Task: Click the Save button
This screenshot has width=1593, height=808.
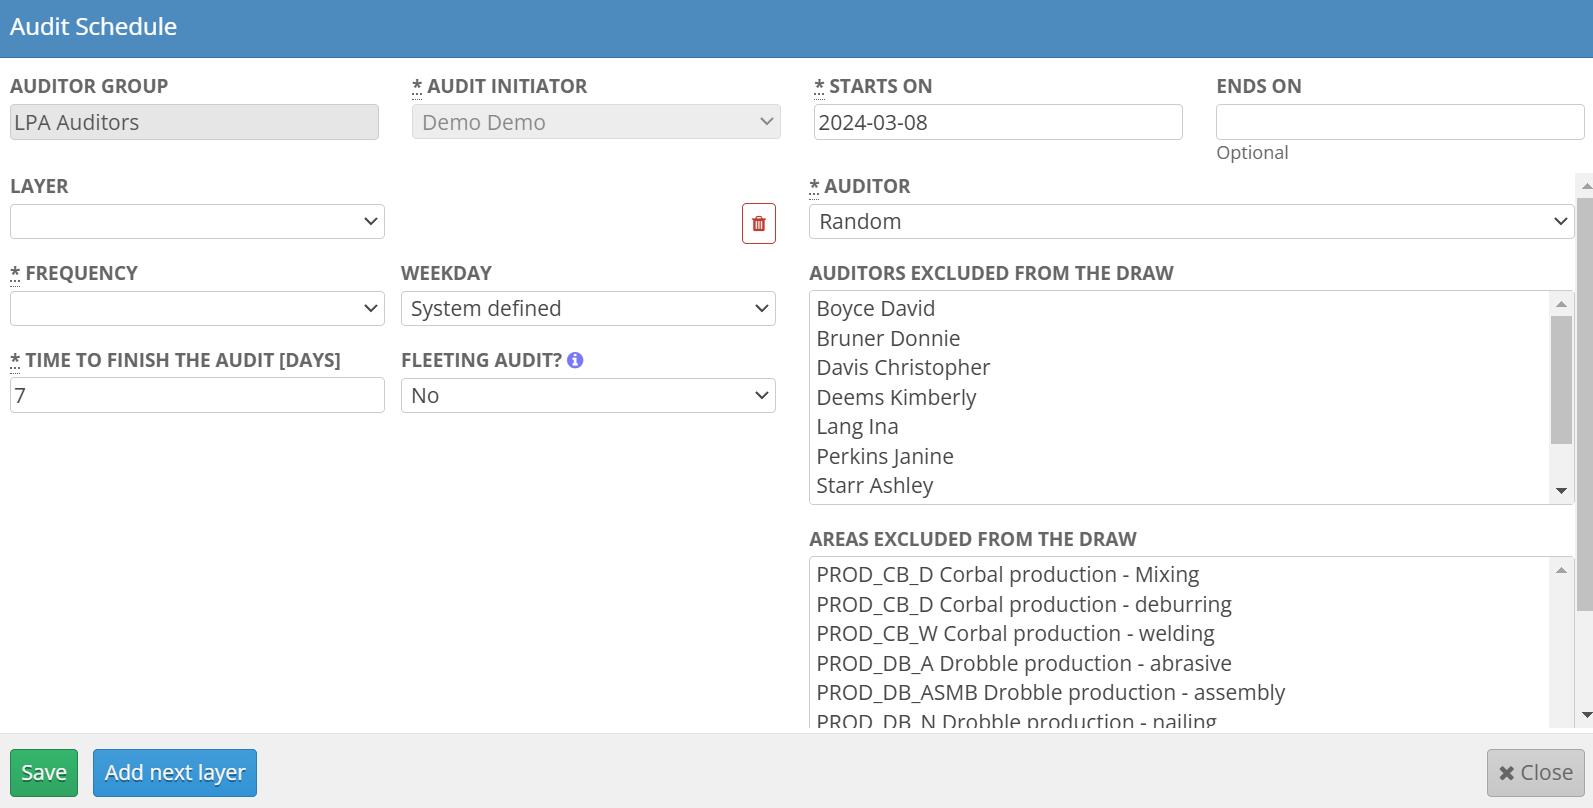Action: tap(44, 773)
